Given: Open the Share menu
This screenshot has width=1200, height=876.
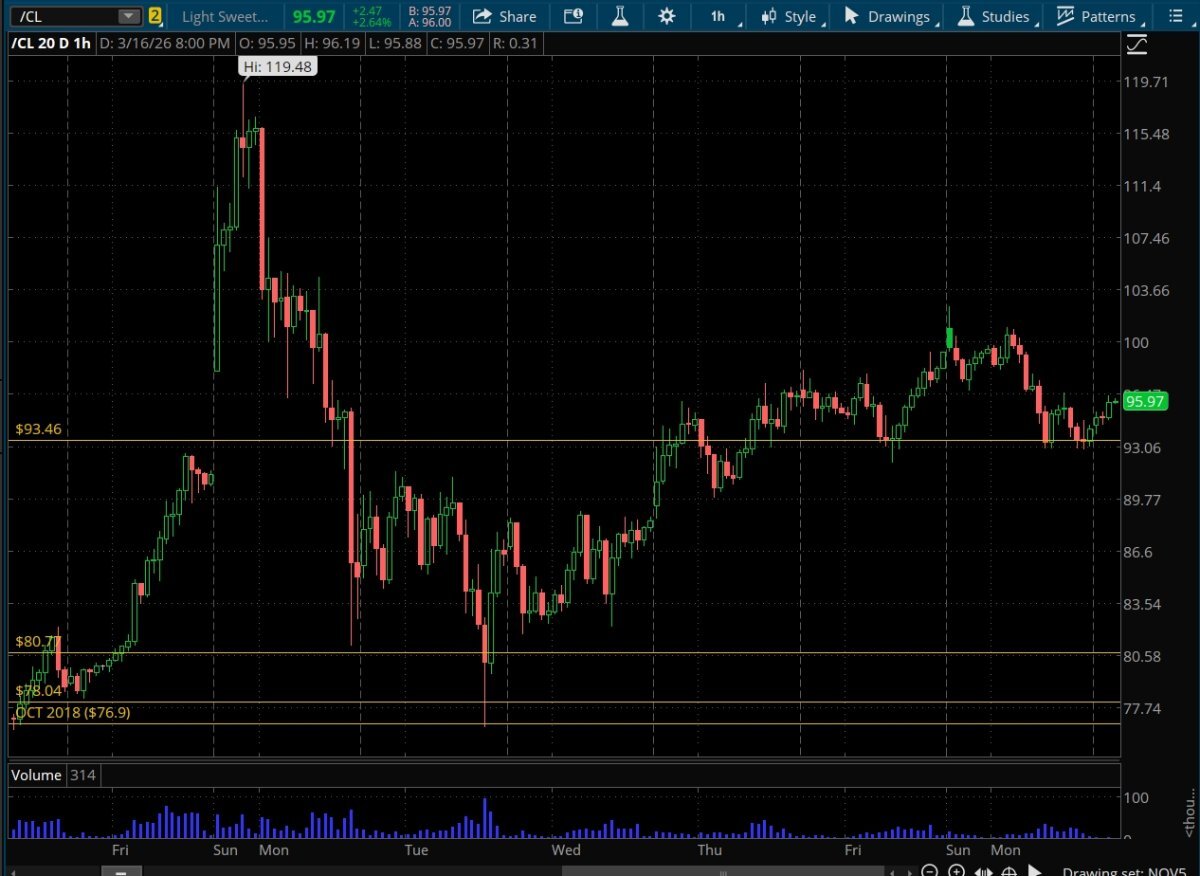Looking at the screenshot, I should [x=504, y=16].
